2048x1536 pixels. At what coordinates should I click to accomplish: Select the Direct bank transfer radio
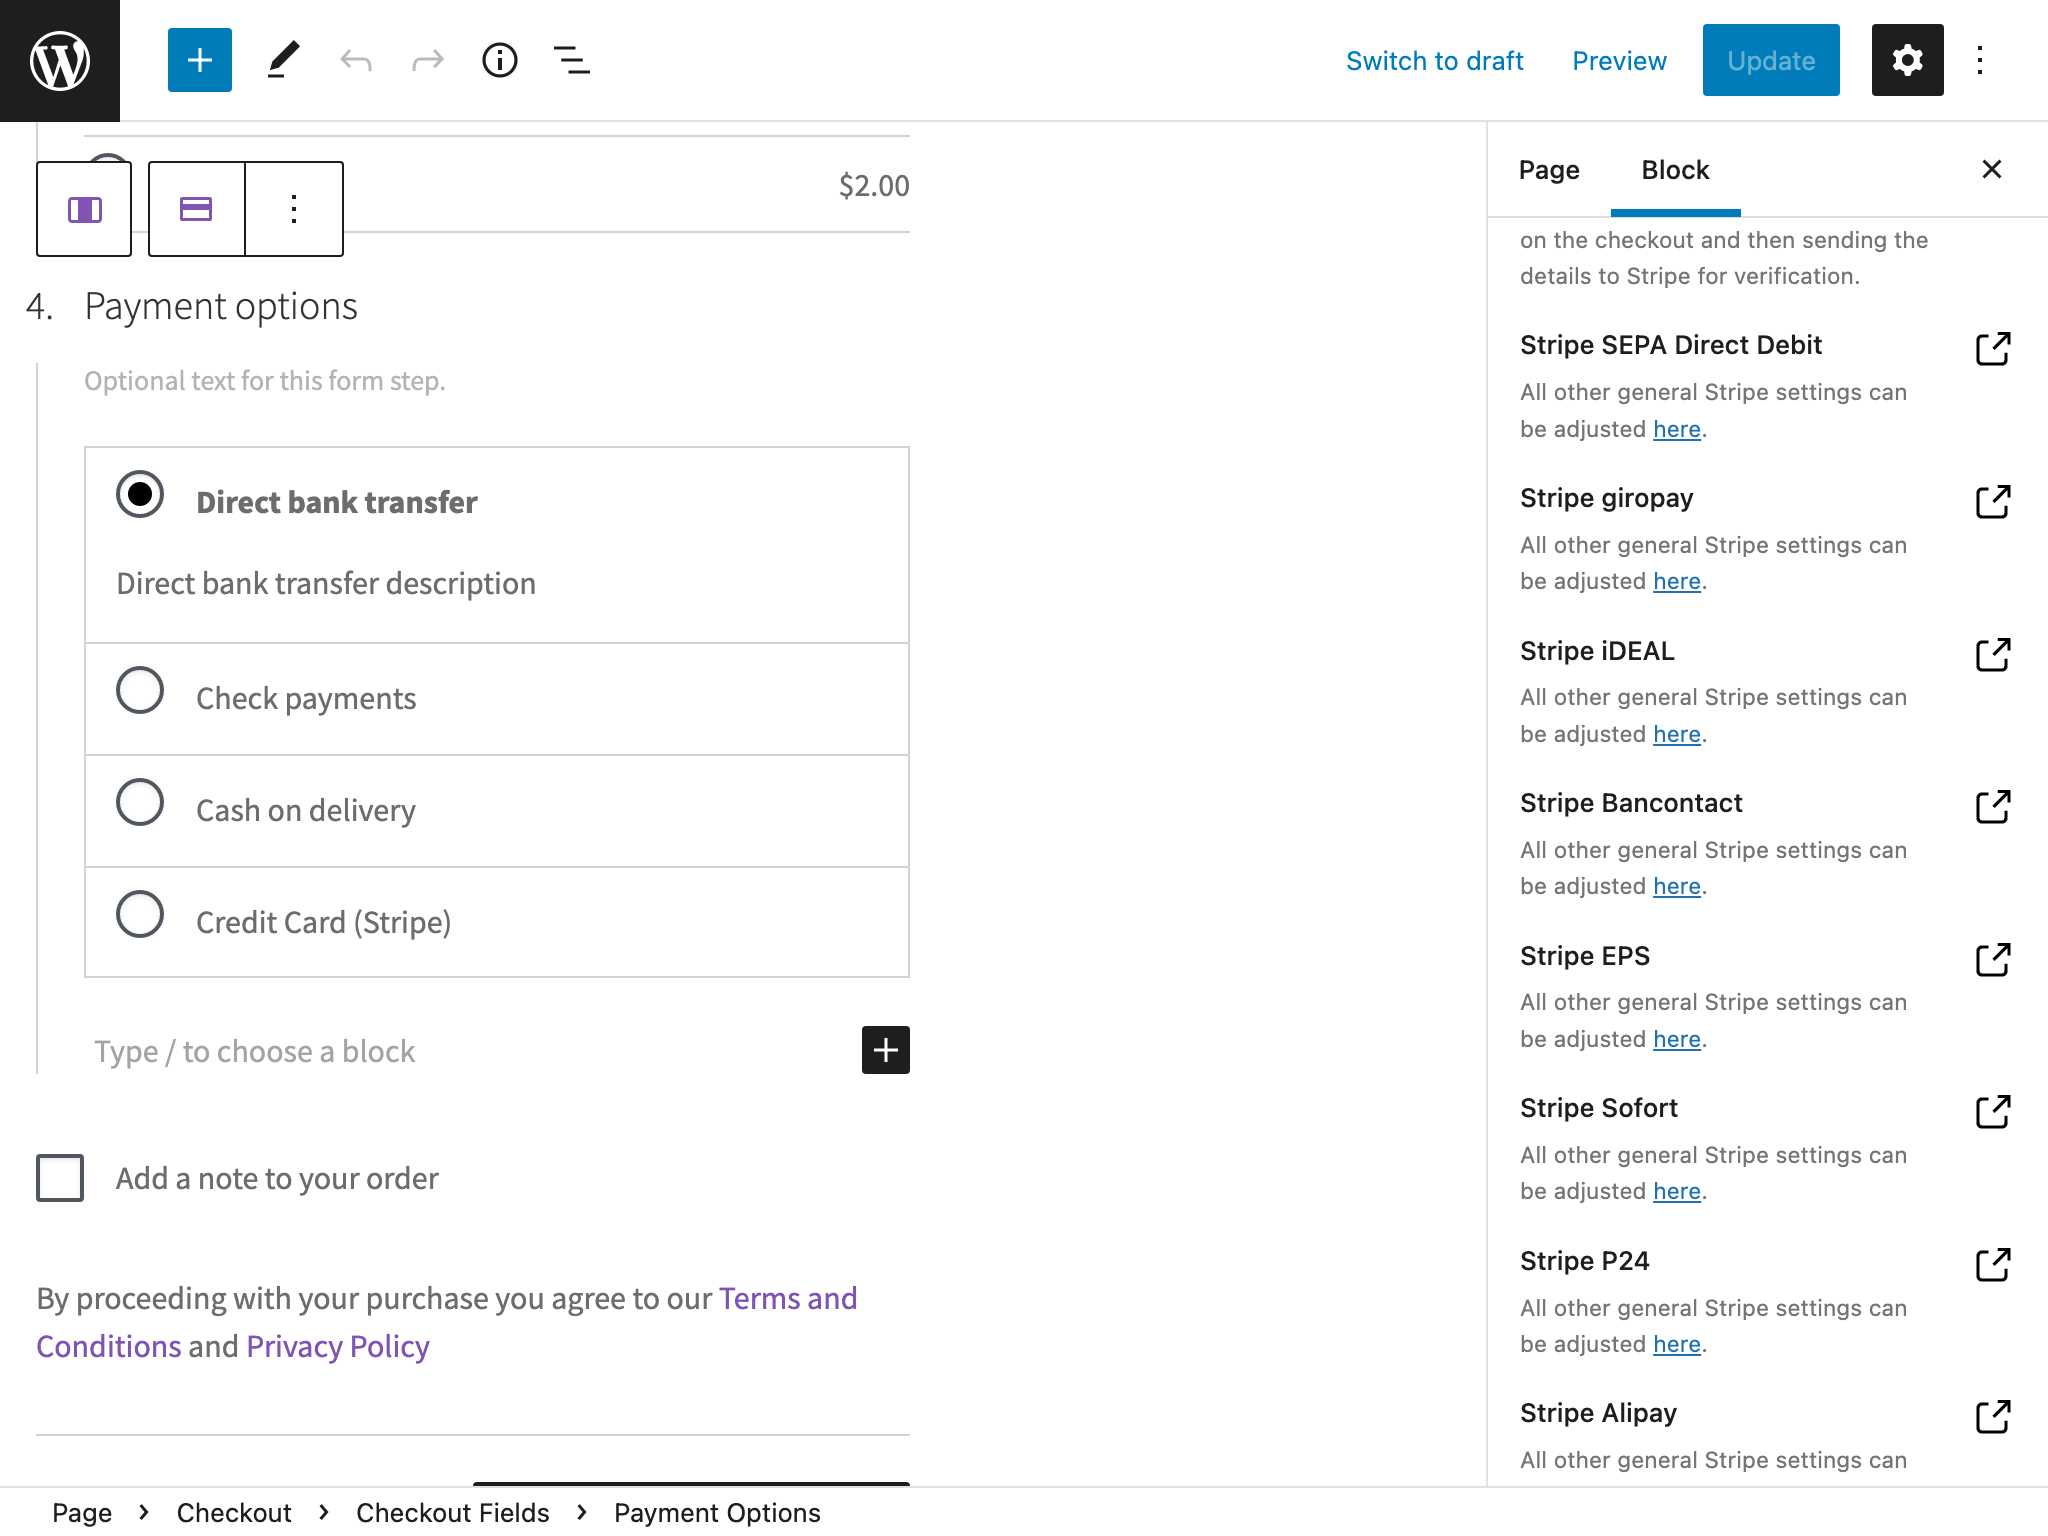pyautogui.click(x=140, y=494)
